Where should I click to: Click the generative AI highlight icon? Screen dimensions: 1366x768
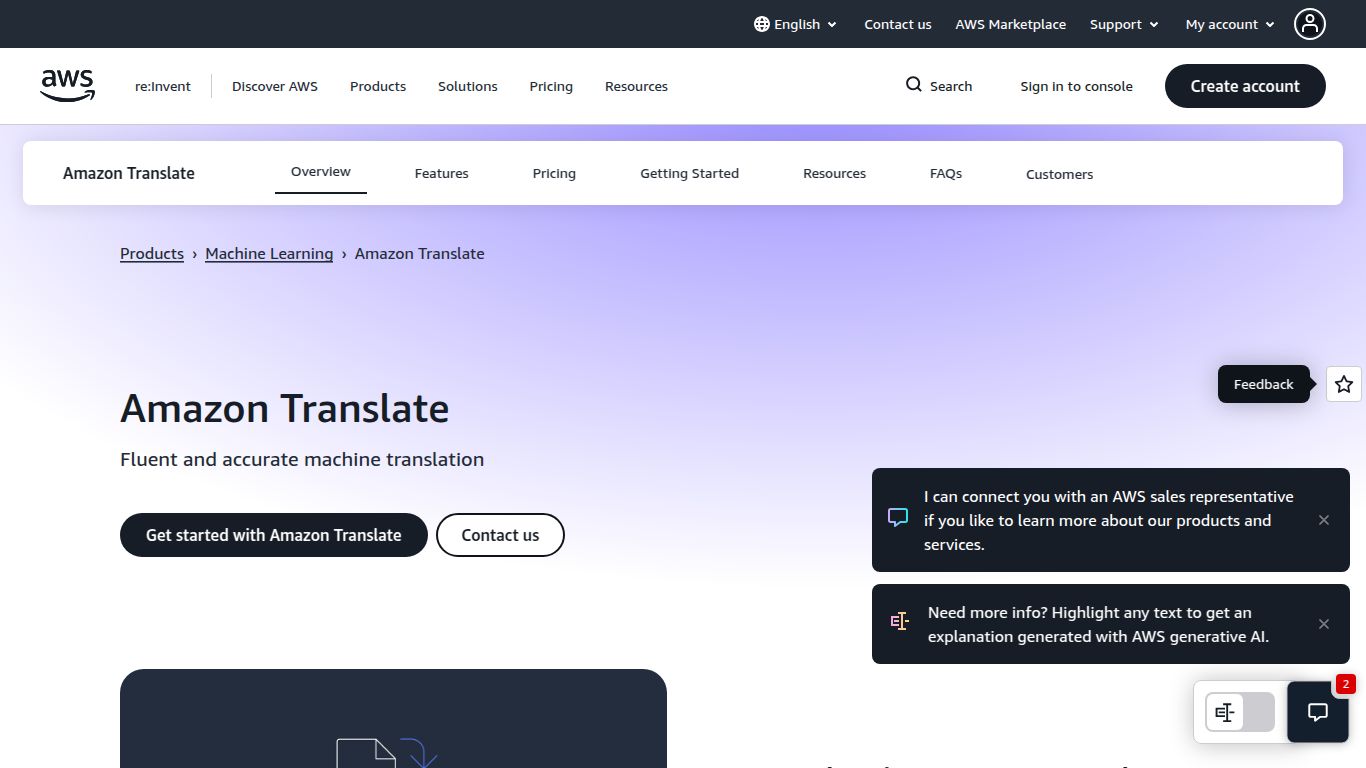[900, 621]
